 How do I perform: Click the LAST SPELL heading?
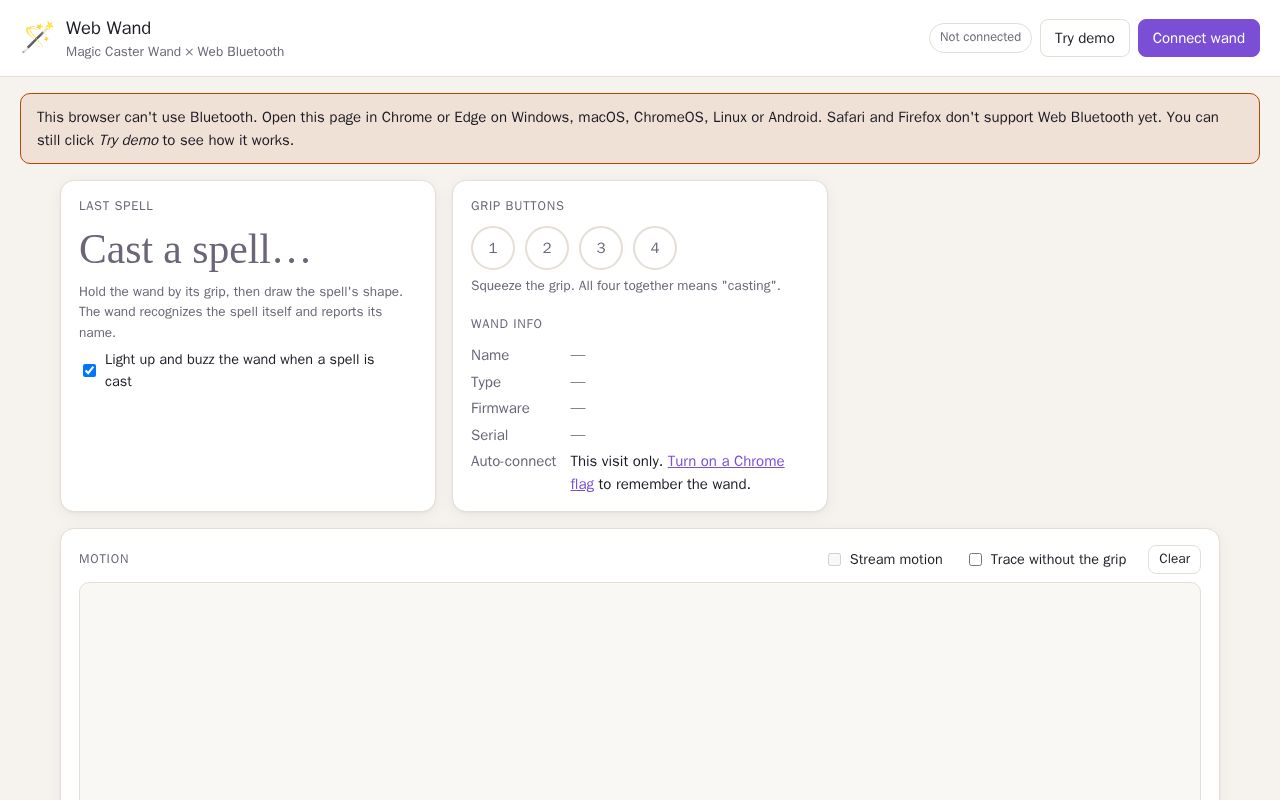(x=116, y=206)
